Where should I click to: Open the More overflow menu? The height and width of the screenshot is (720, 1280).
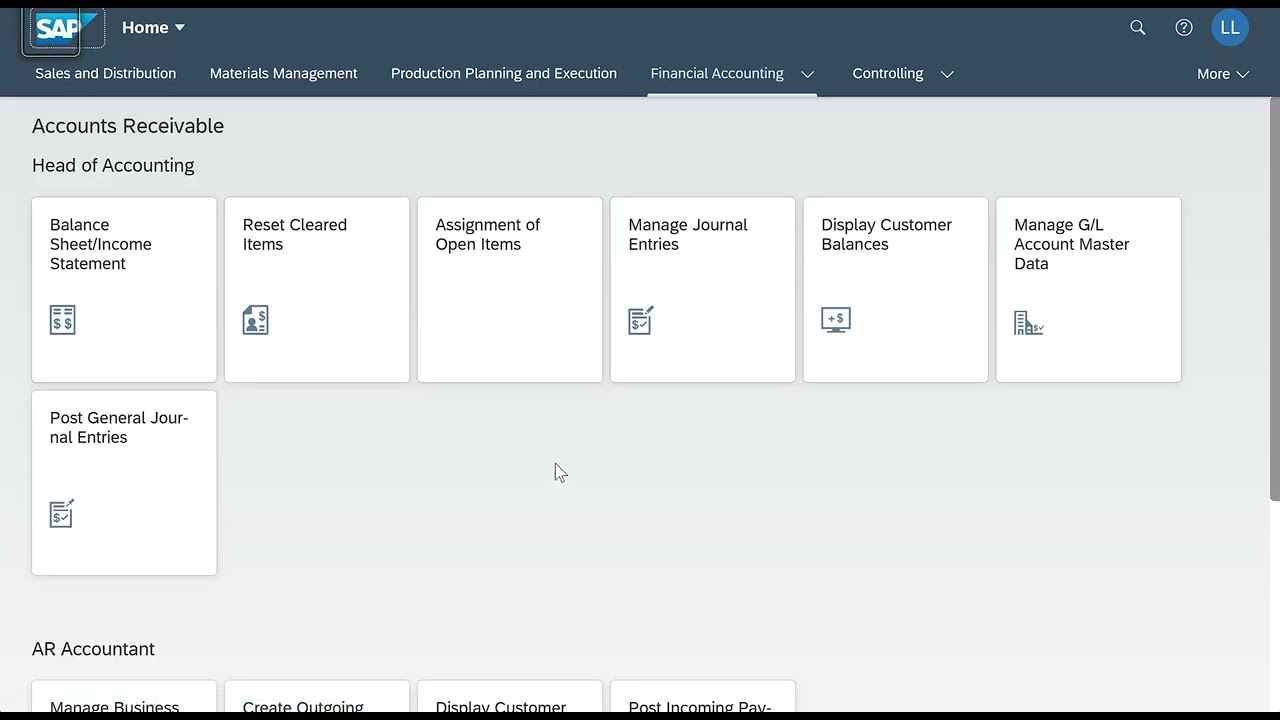(x=1223, y=74)
